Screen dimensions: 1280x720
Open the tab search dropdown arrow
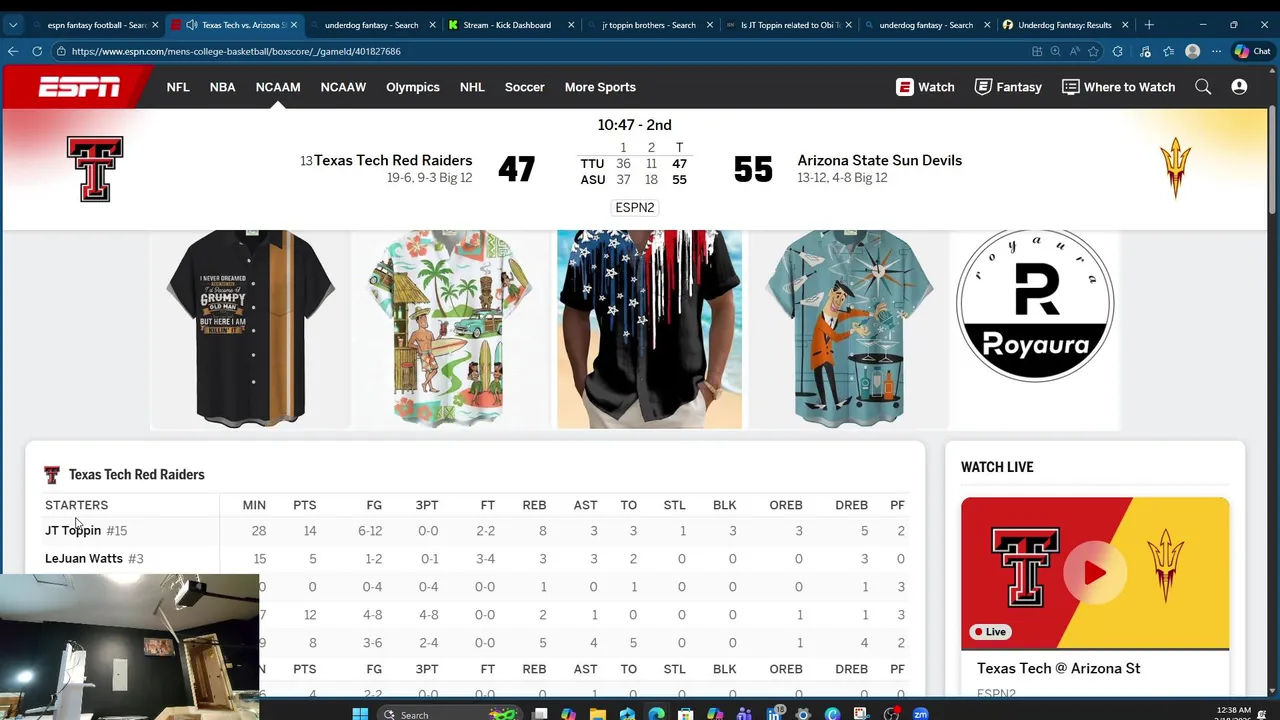click(13, 25)
